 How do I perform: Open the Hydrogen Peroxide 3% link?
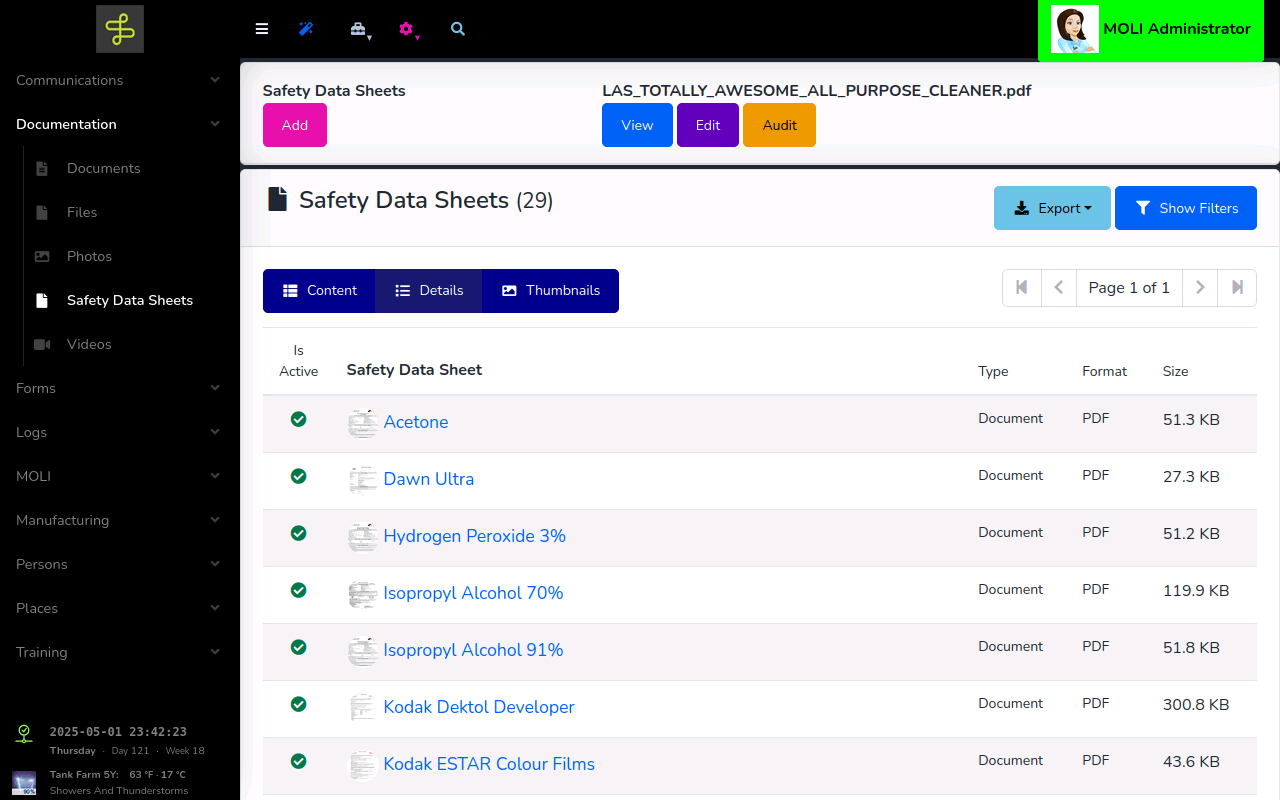[474, 536]
